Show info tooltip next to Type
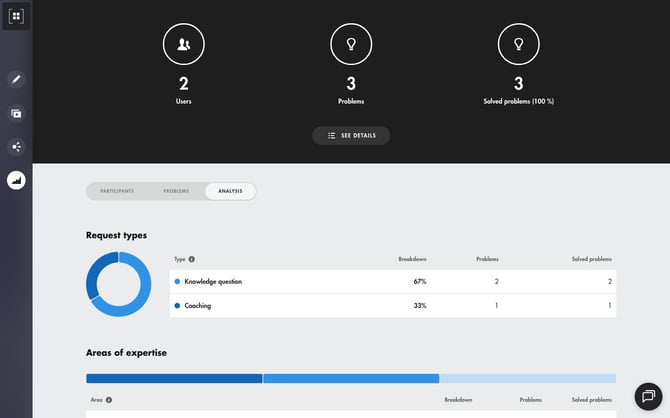Viewport: 670px width, 418px height. (192, 259)
